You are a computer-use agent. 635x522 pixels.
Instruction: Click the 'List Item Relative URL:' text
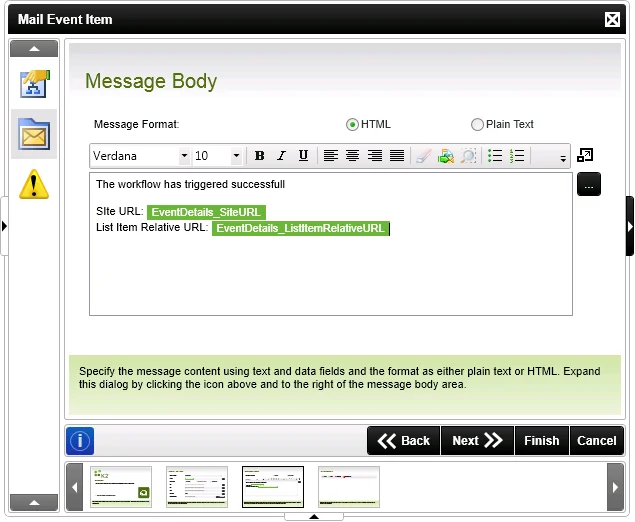click(x=152, y=227)
